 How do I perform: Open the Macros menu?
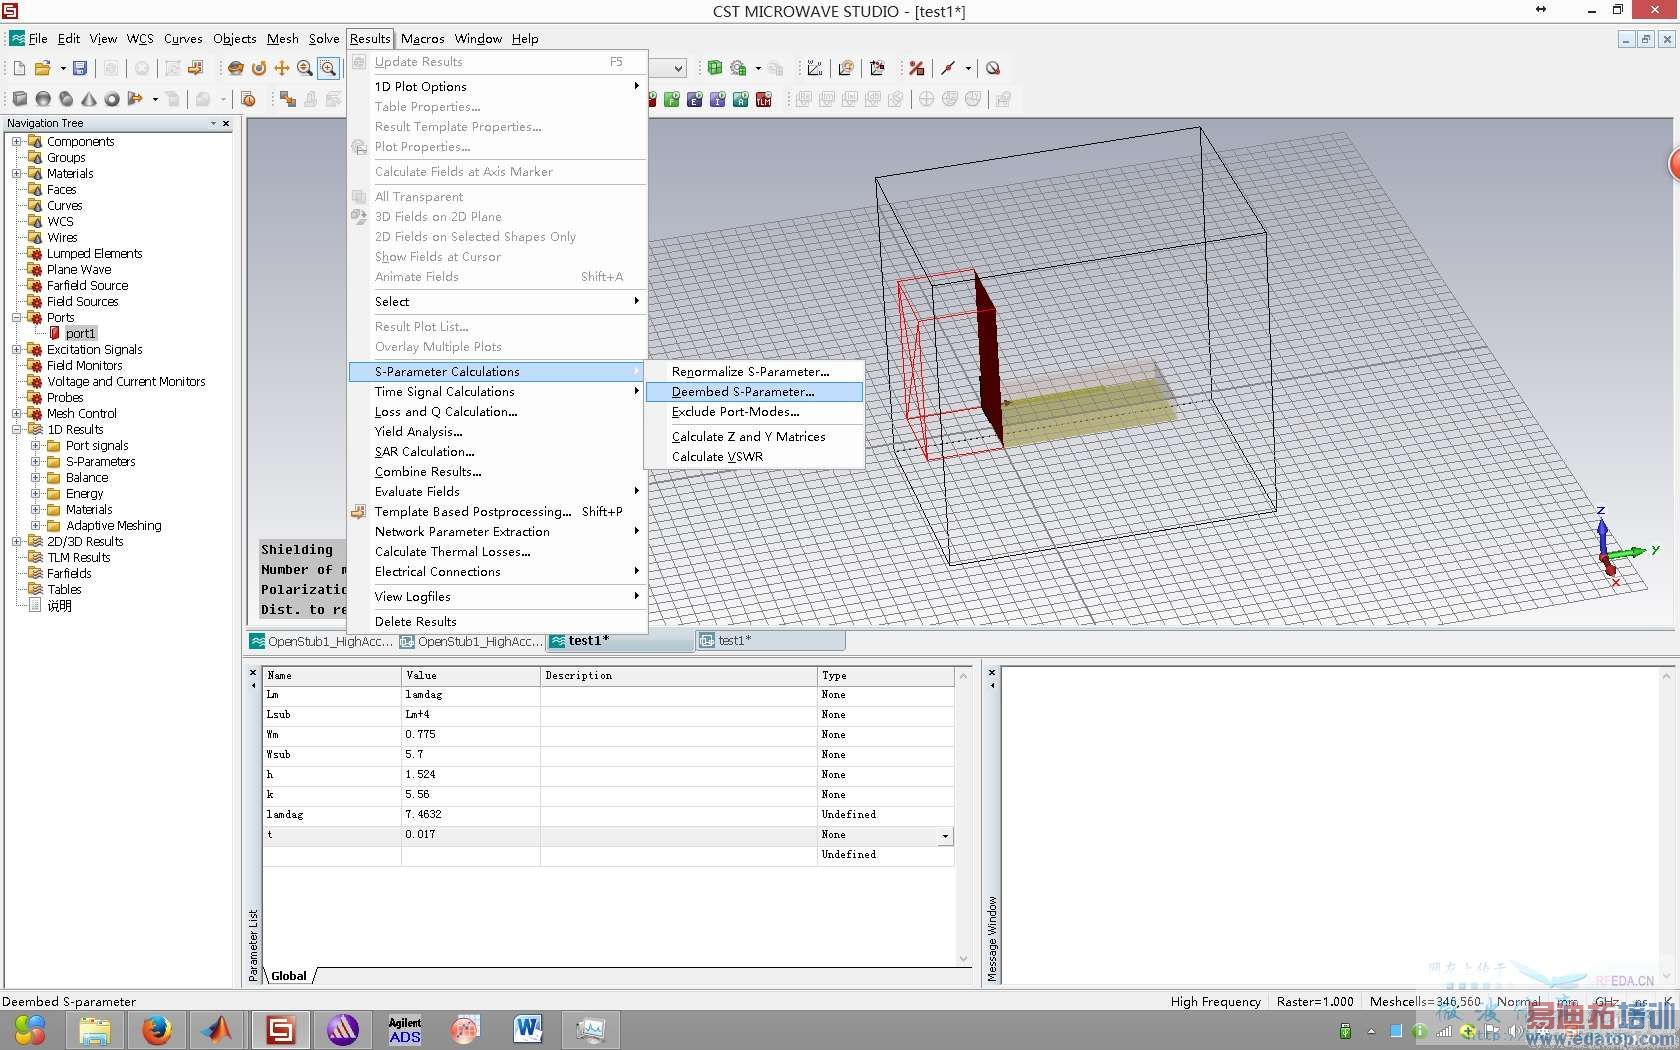[423, 39]
